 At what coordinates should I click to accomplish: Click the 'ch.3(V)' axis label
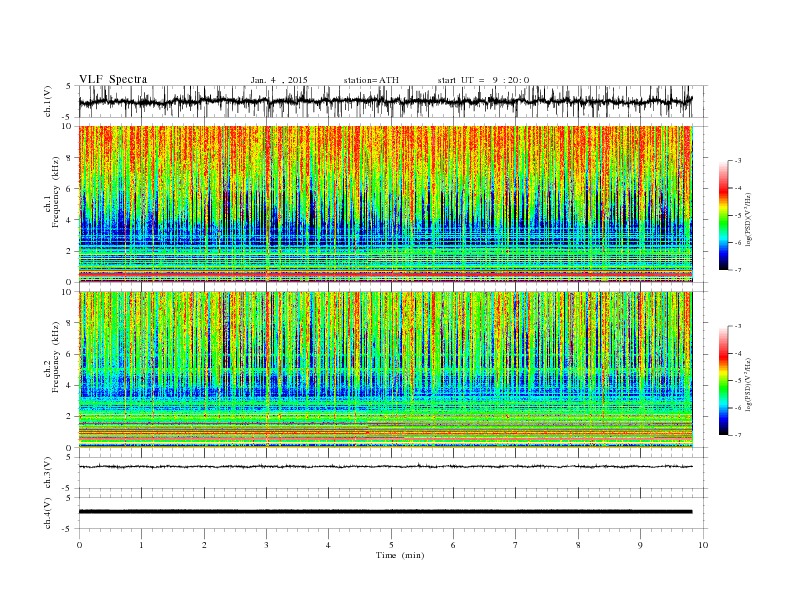pyautogui.click(x=48, y=473)
